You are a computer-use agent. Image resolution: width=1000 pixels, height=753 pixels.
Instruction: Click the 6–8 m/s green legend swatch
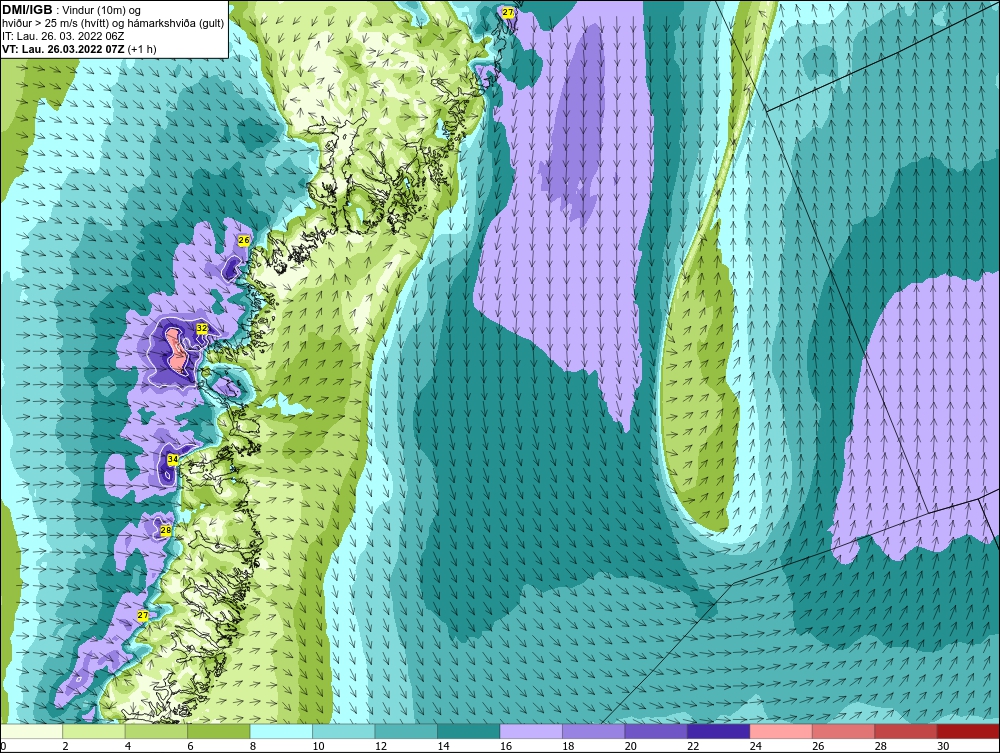[219, 731]
